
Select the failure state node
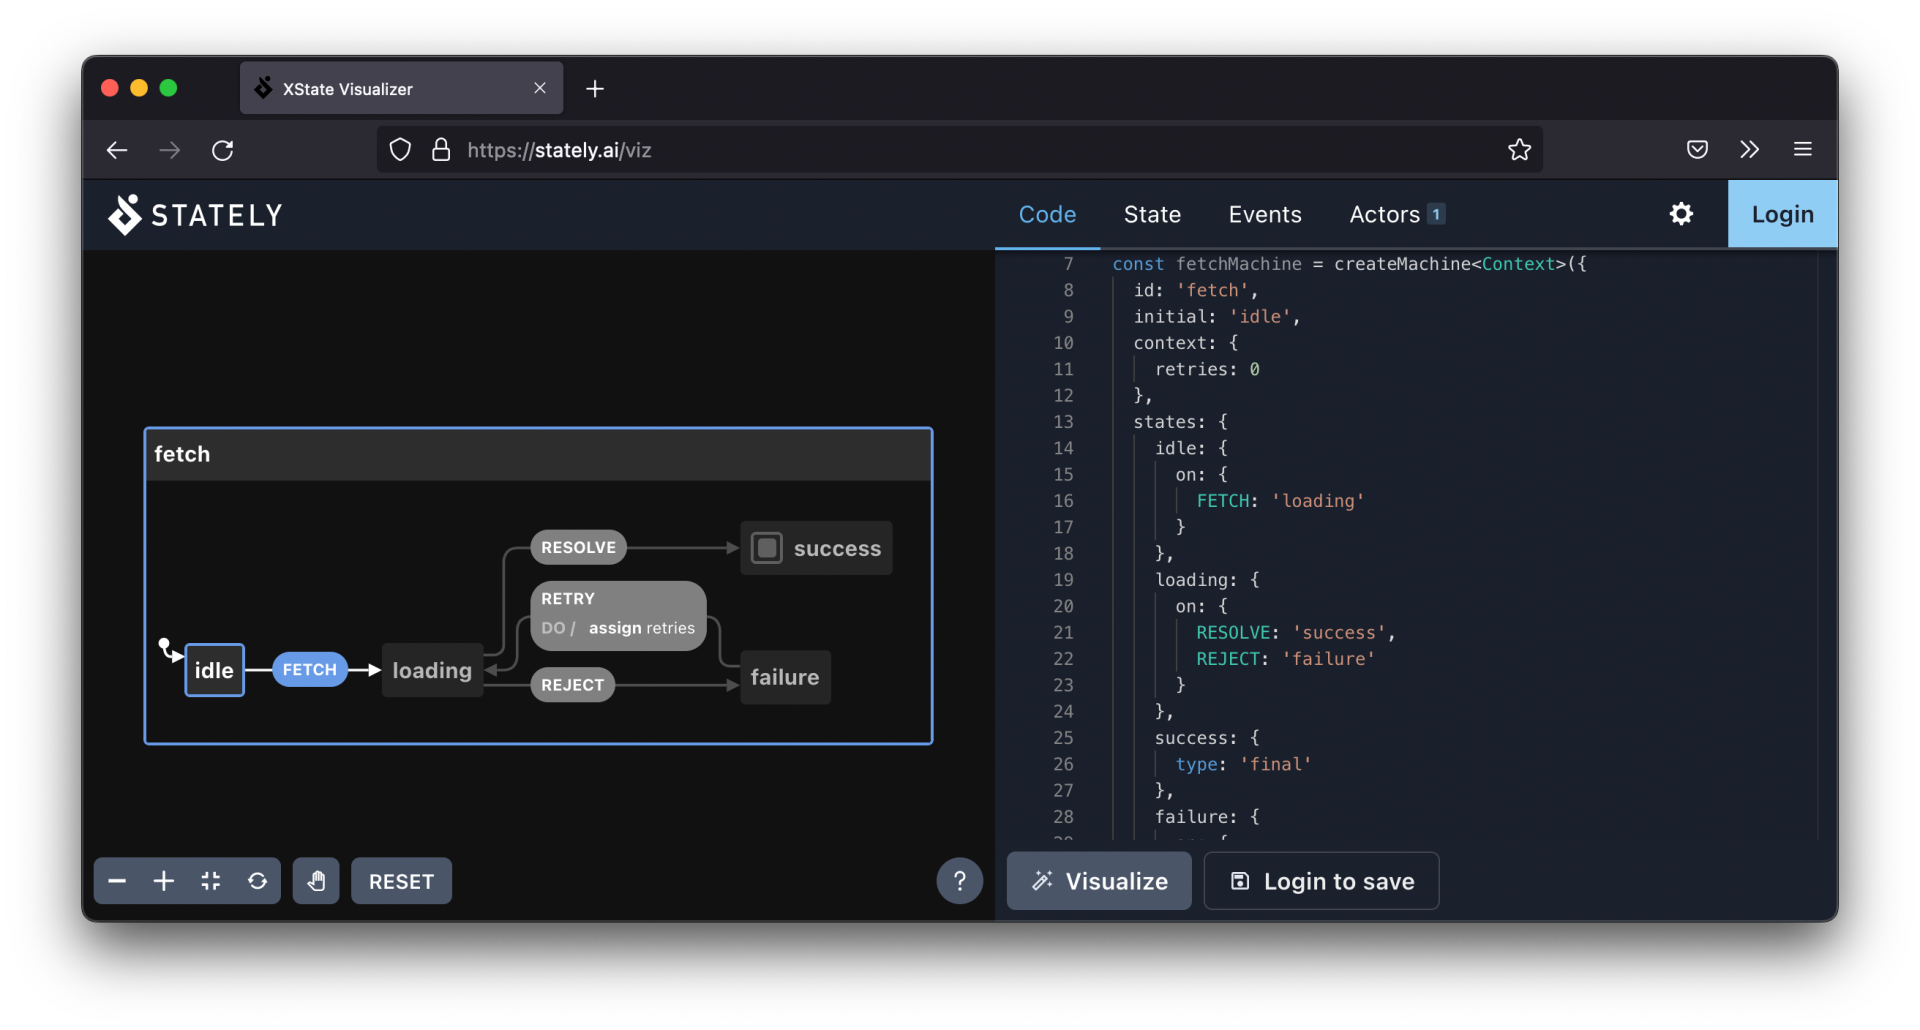(785, 677)
